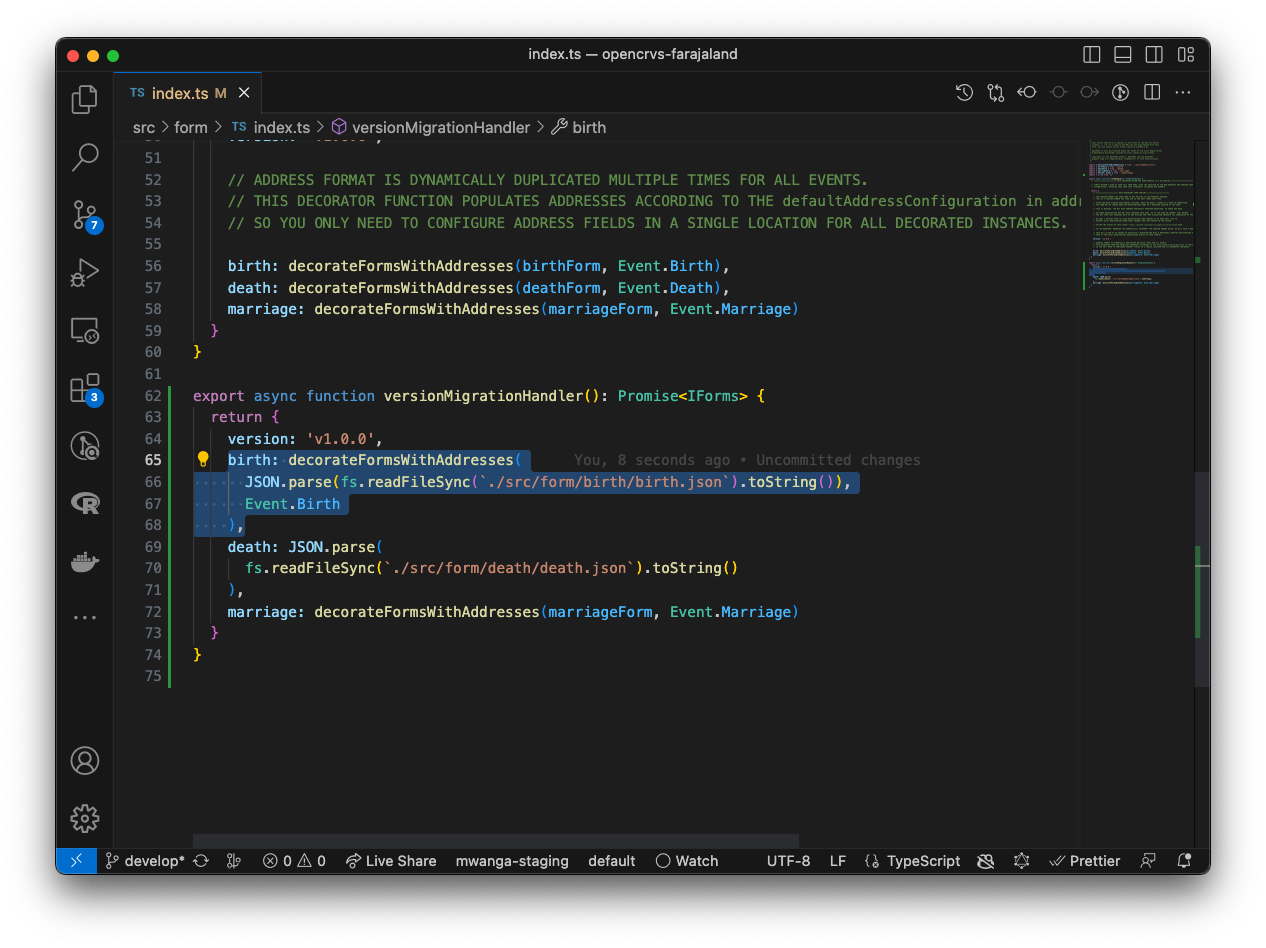The width and height of the screenshot is (1266, 948).
Task: Open the Search view in sidebar
Action: (85, 156)
